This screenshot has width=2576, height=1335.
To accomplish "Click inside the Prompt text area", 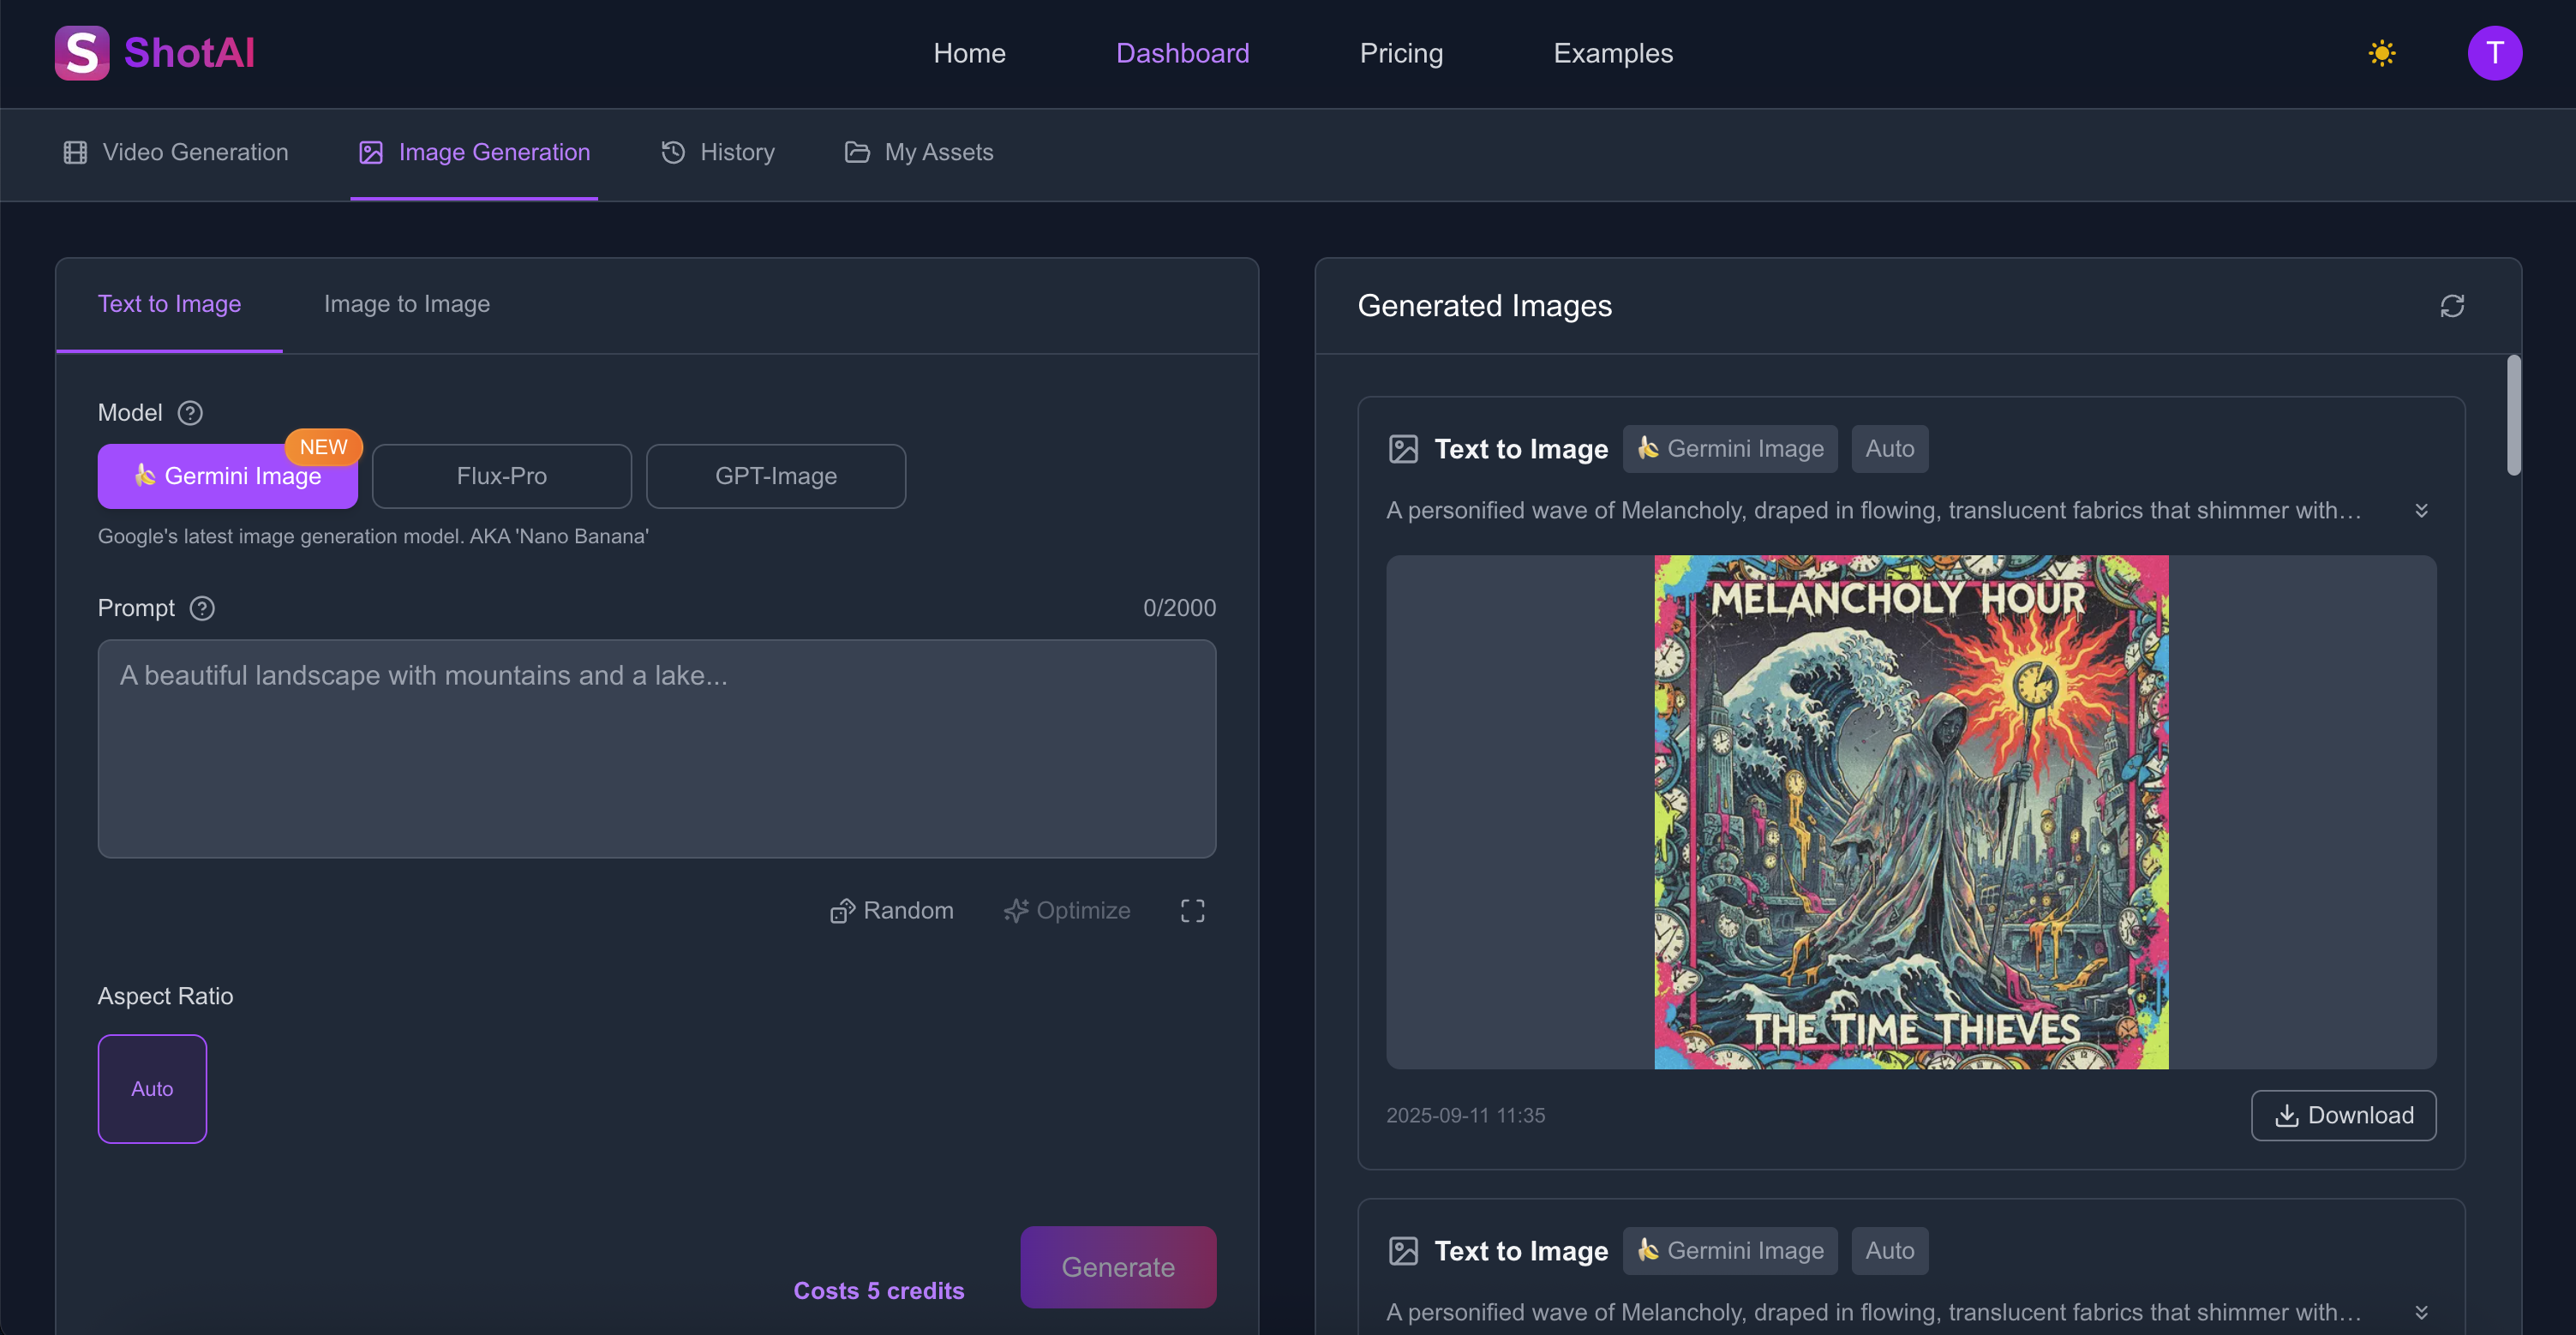I will click(x=656, y=749).
